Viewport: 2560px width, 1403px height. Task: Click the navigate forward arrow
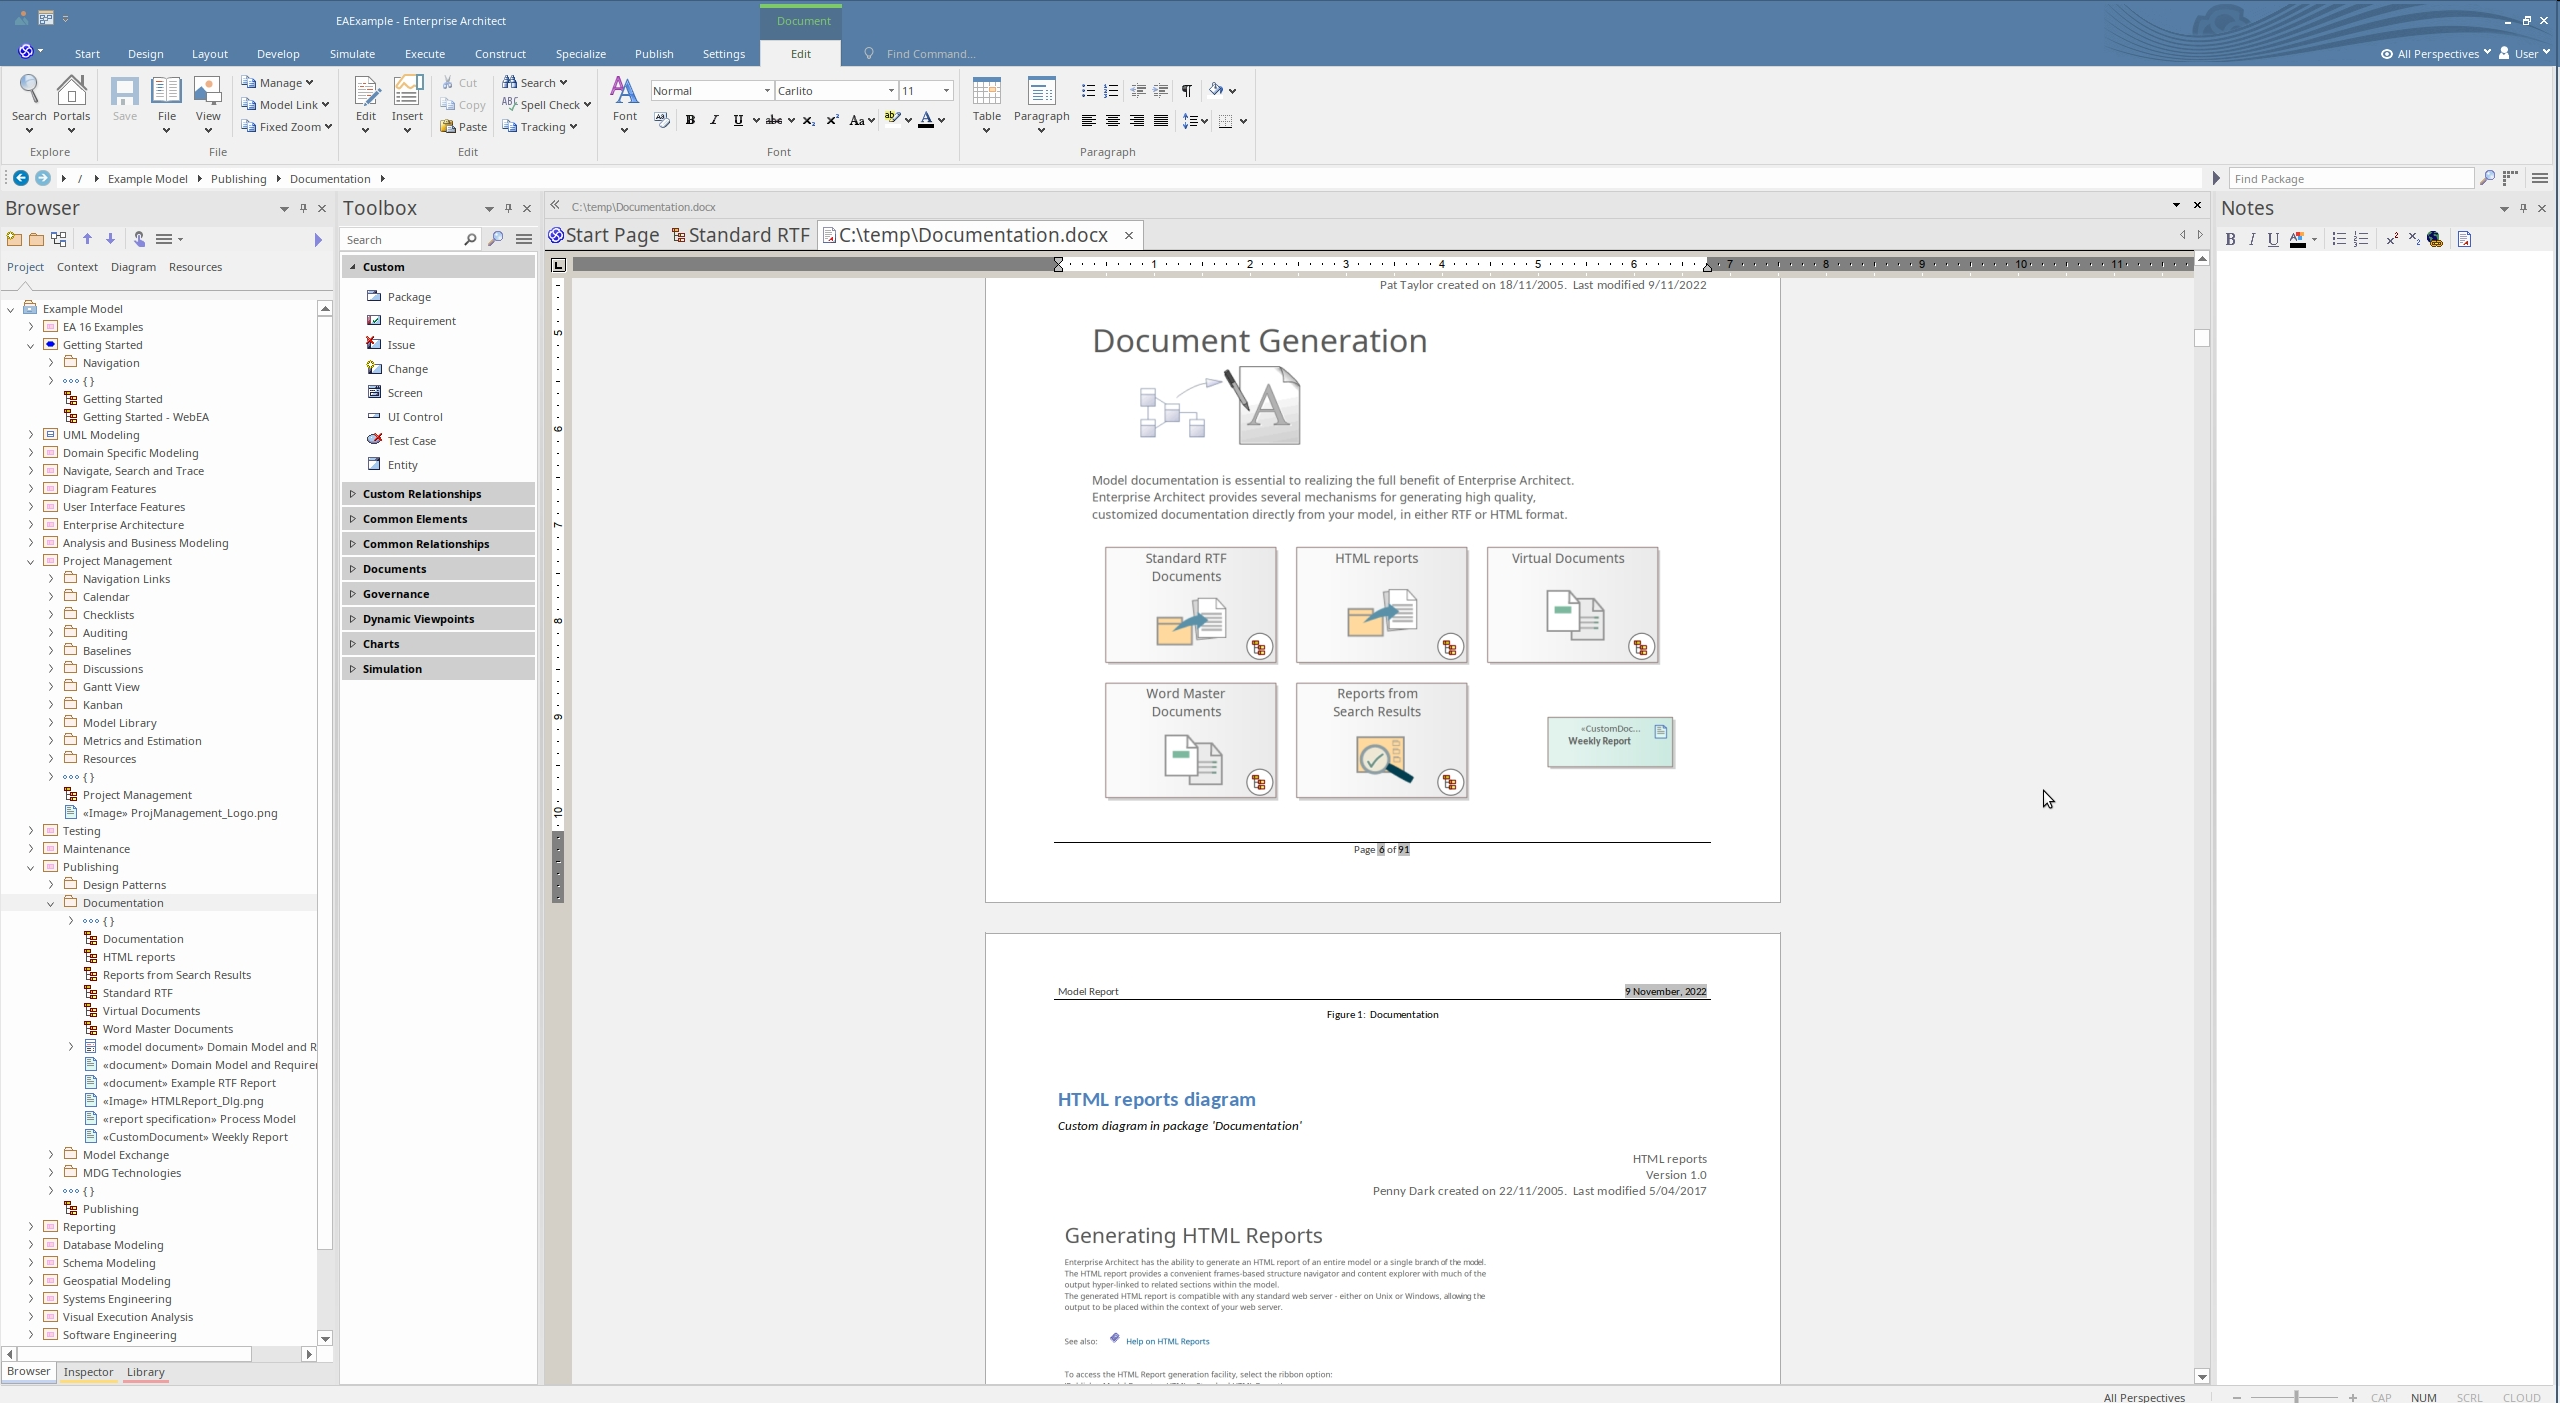pyautogui.click(x=43, y=178)
